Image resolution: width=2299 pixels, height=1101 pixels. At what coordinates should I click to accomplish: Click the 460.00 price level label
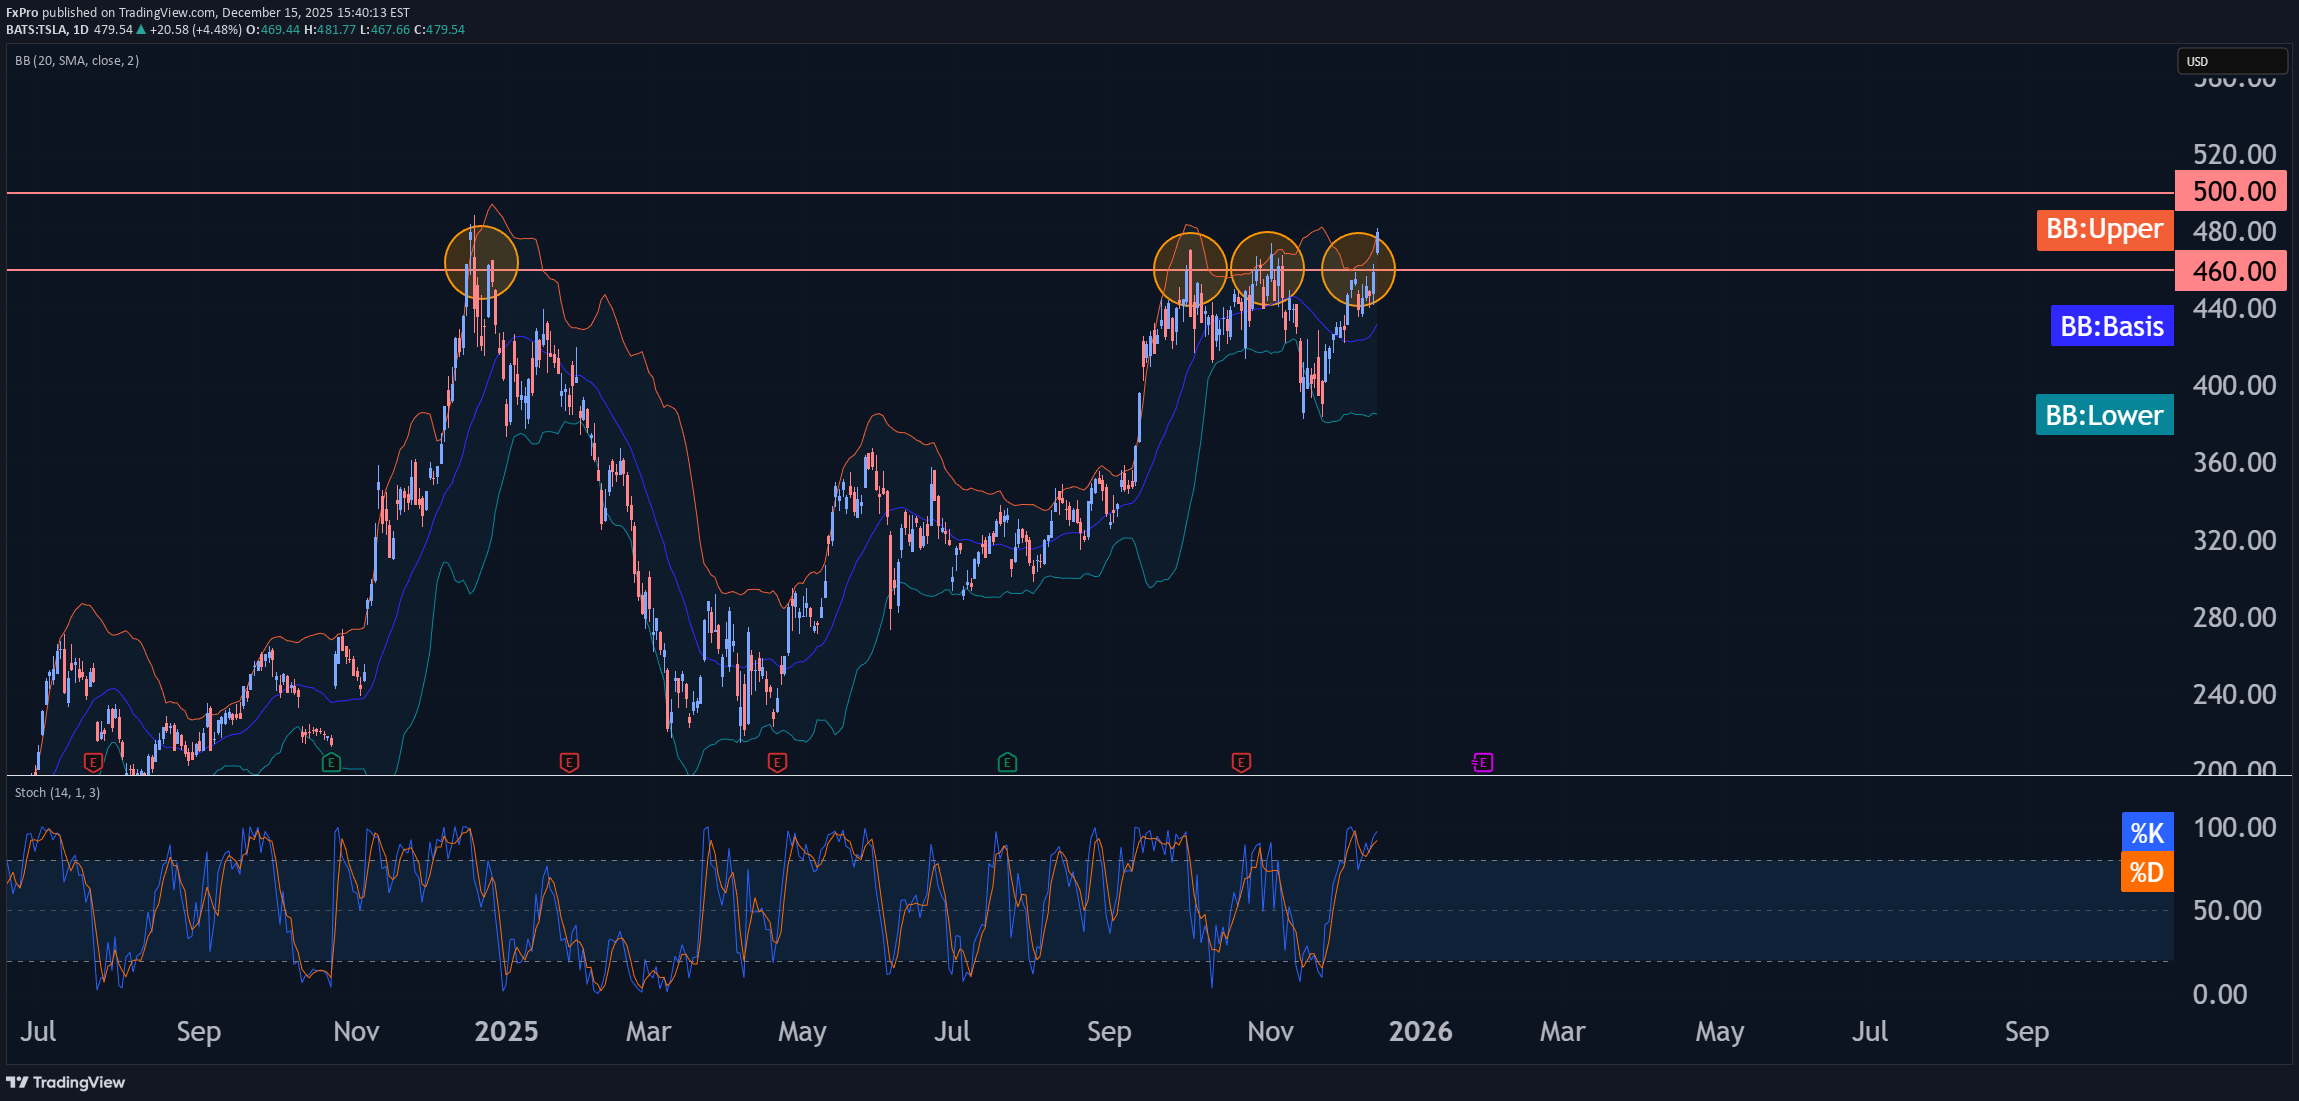[x=2232, y=271]
